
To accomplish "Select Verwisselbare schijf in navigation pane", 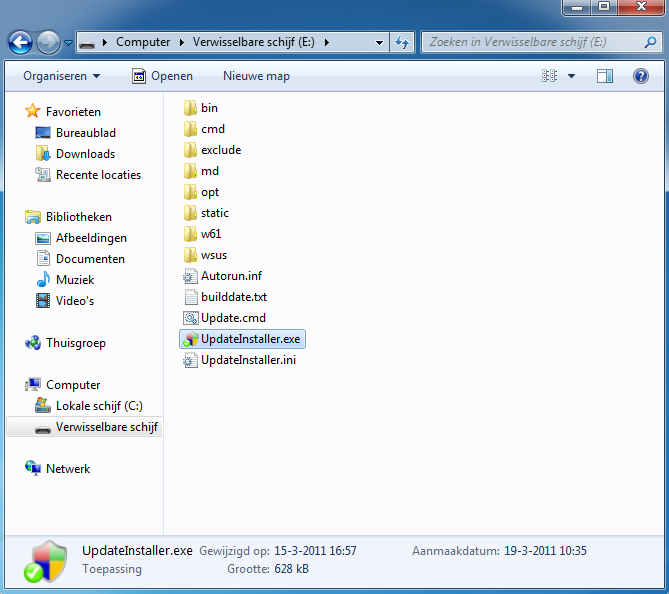I will pos(84,427).
